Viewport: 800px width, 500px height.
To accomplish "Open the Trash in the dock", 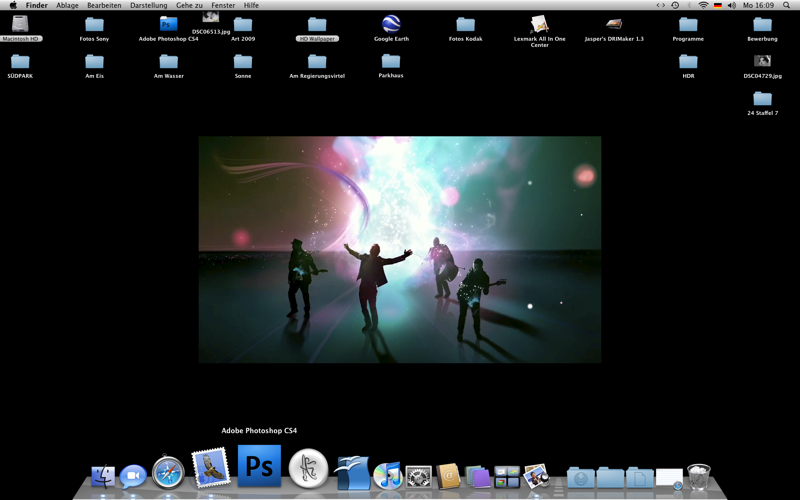I will [699, 477].
